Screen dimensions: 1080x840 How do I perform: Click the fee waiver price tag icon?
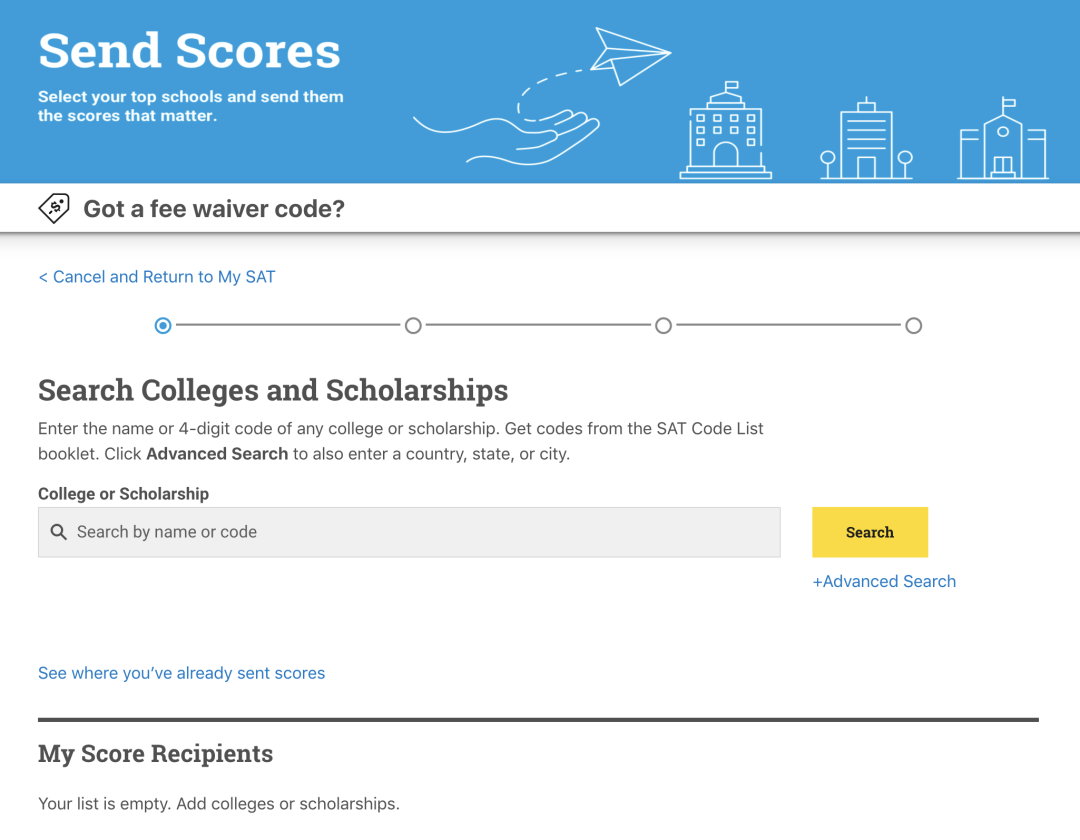(54, 208)
